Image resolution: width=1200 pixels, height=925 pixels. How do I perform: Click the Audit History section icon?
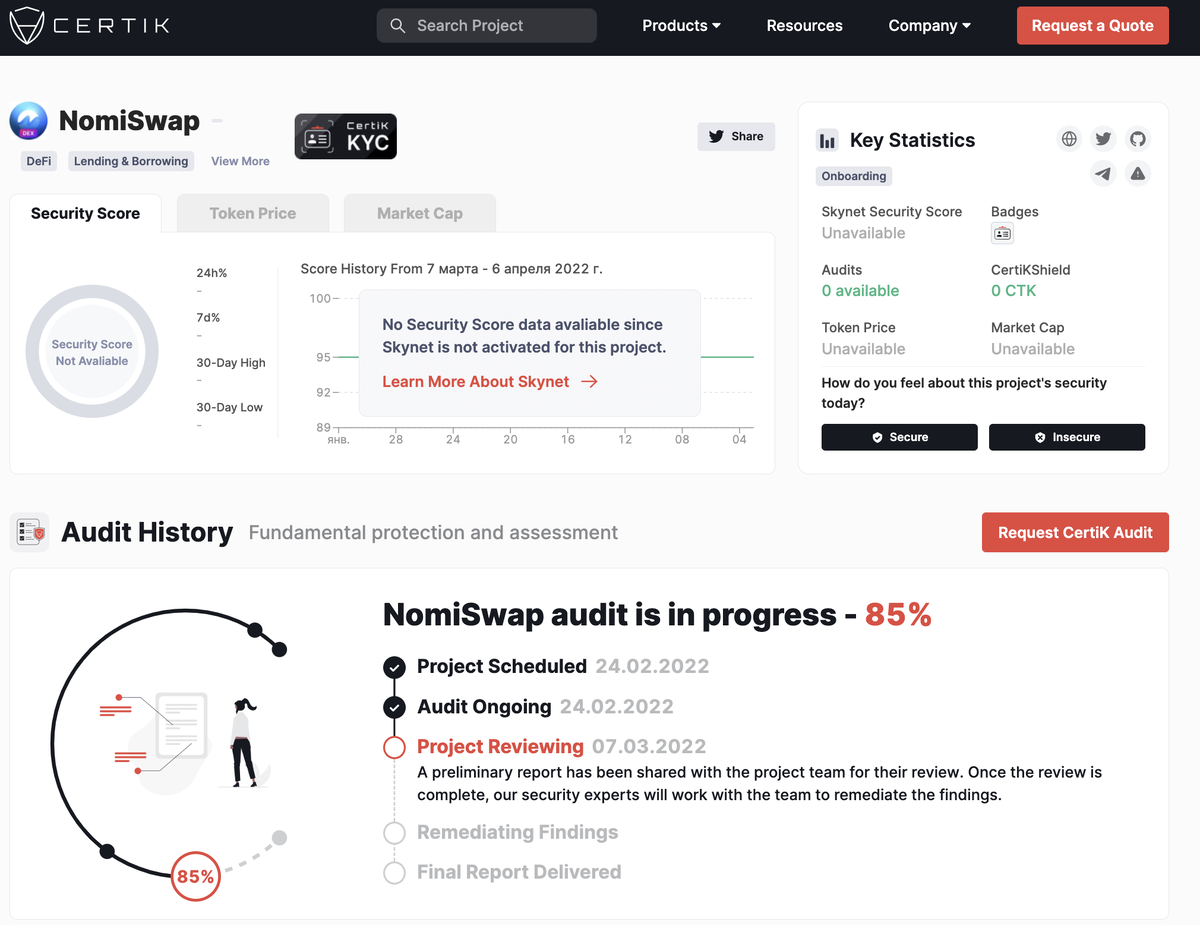[29, 532]
